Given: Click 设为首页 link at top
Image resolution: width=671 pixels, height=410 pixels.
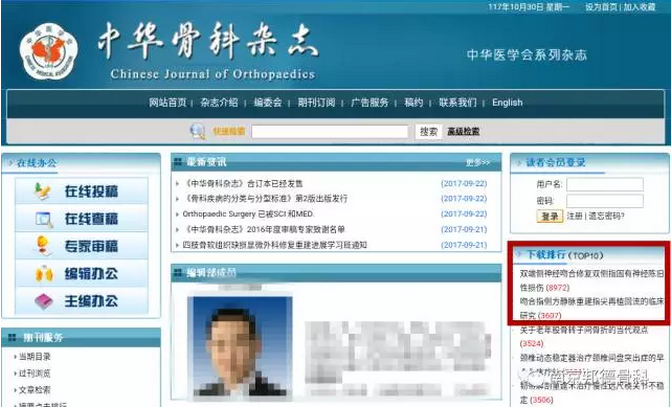Looking at the screenshot, I should (602, 7).
